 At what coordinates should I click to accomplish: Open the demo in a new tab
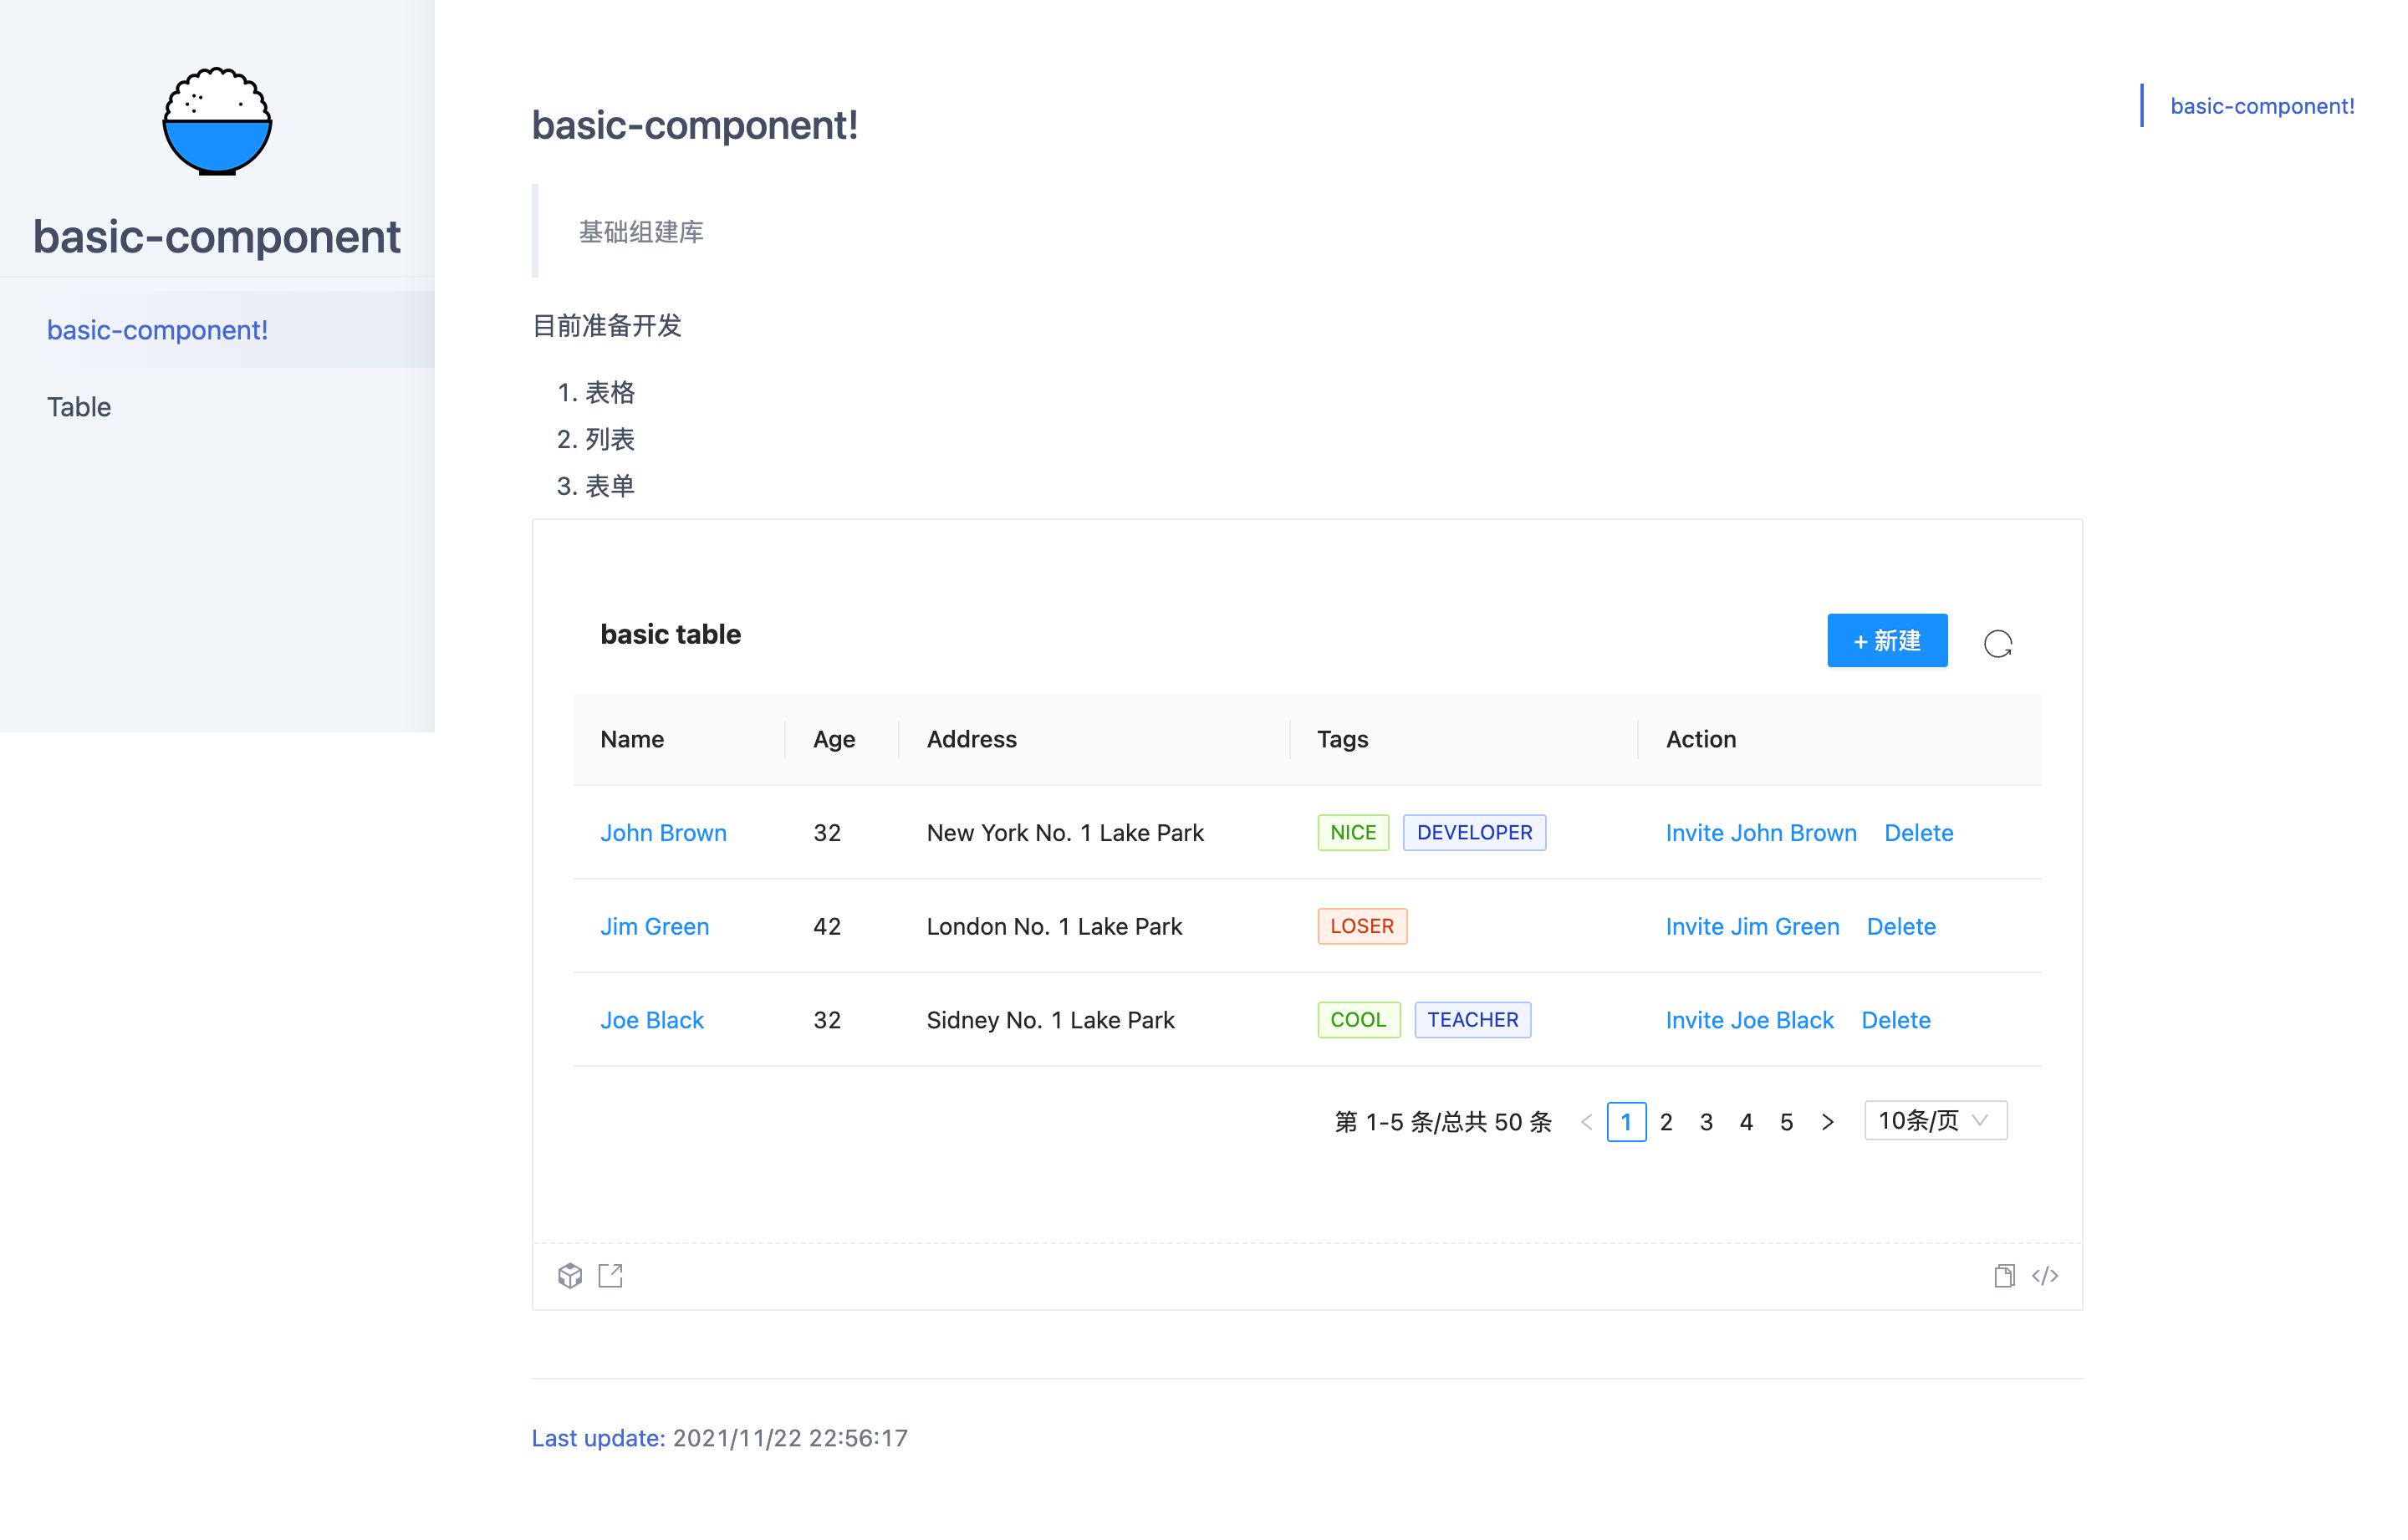click(x=610, y=1275)
